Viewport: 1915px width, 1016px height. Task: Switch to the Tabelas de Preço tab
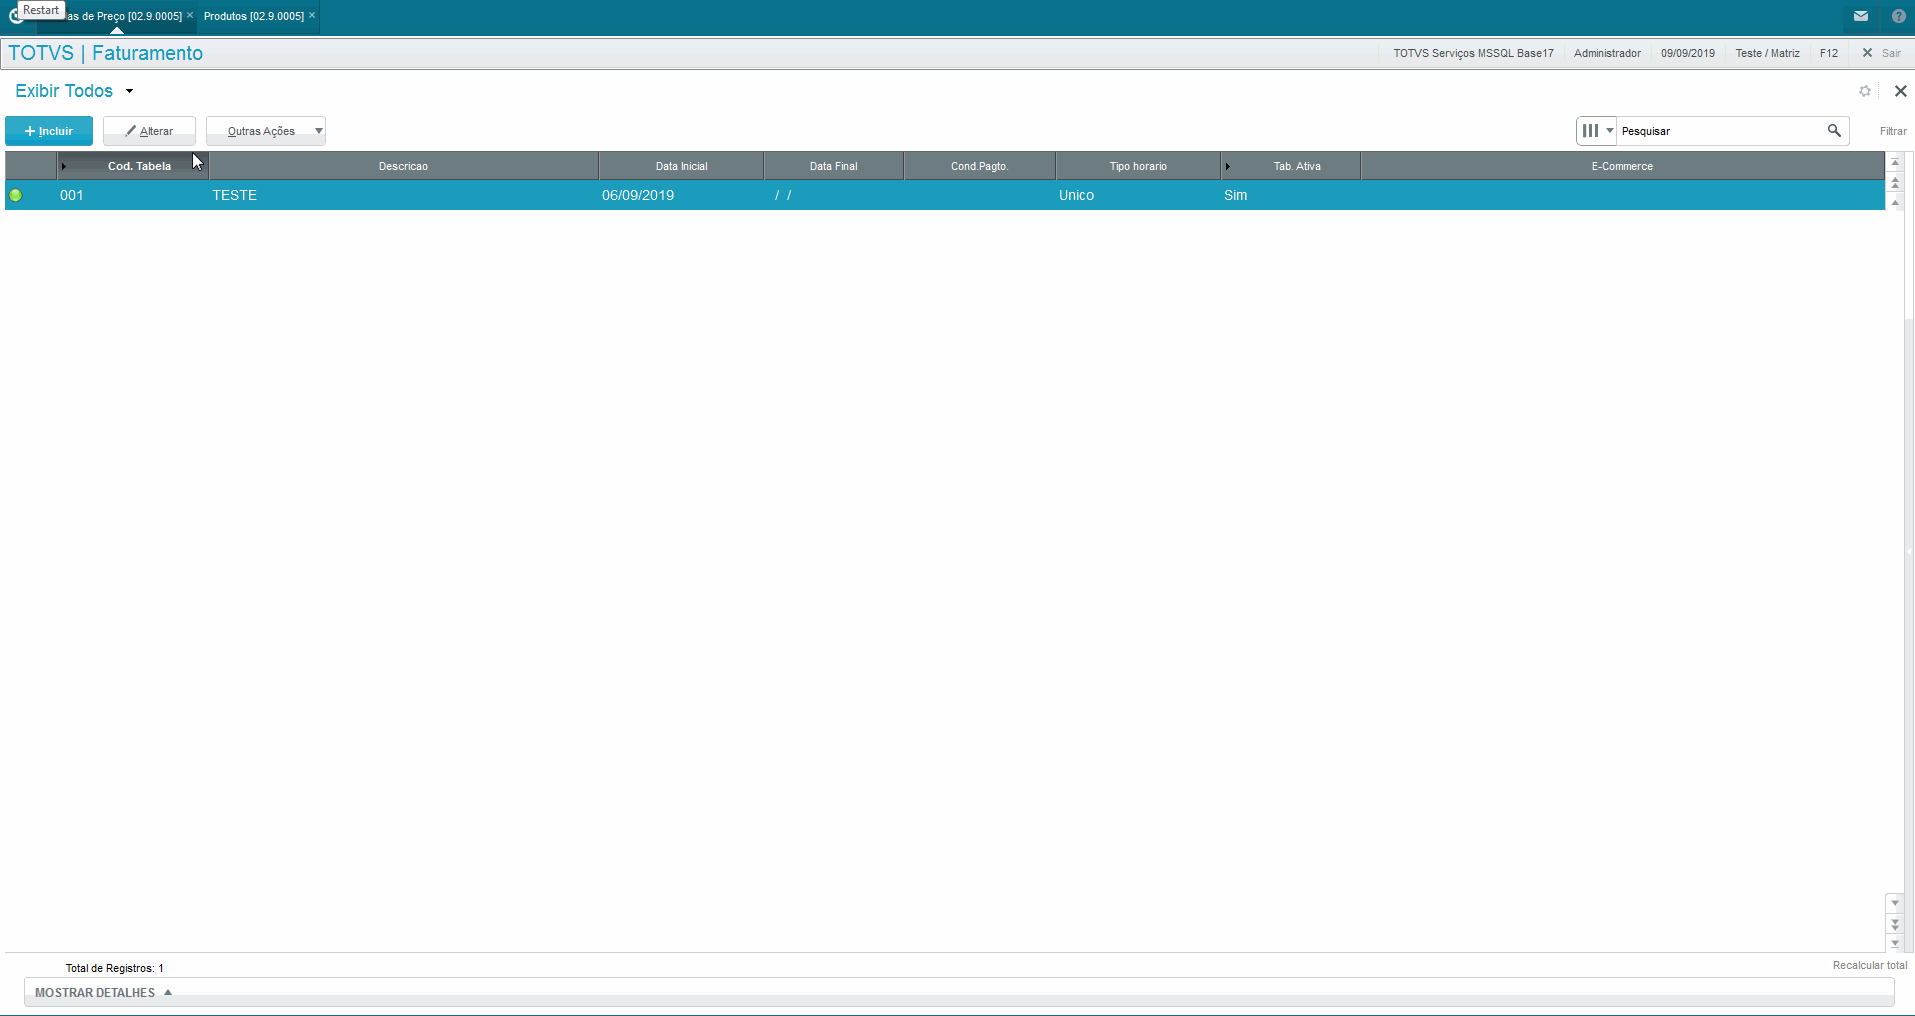point(125,16)
